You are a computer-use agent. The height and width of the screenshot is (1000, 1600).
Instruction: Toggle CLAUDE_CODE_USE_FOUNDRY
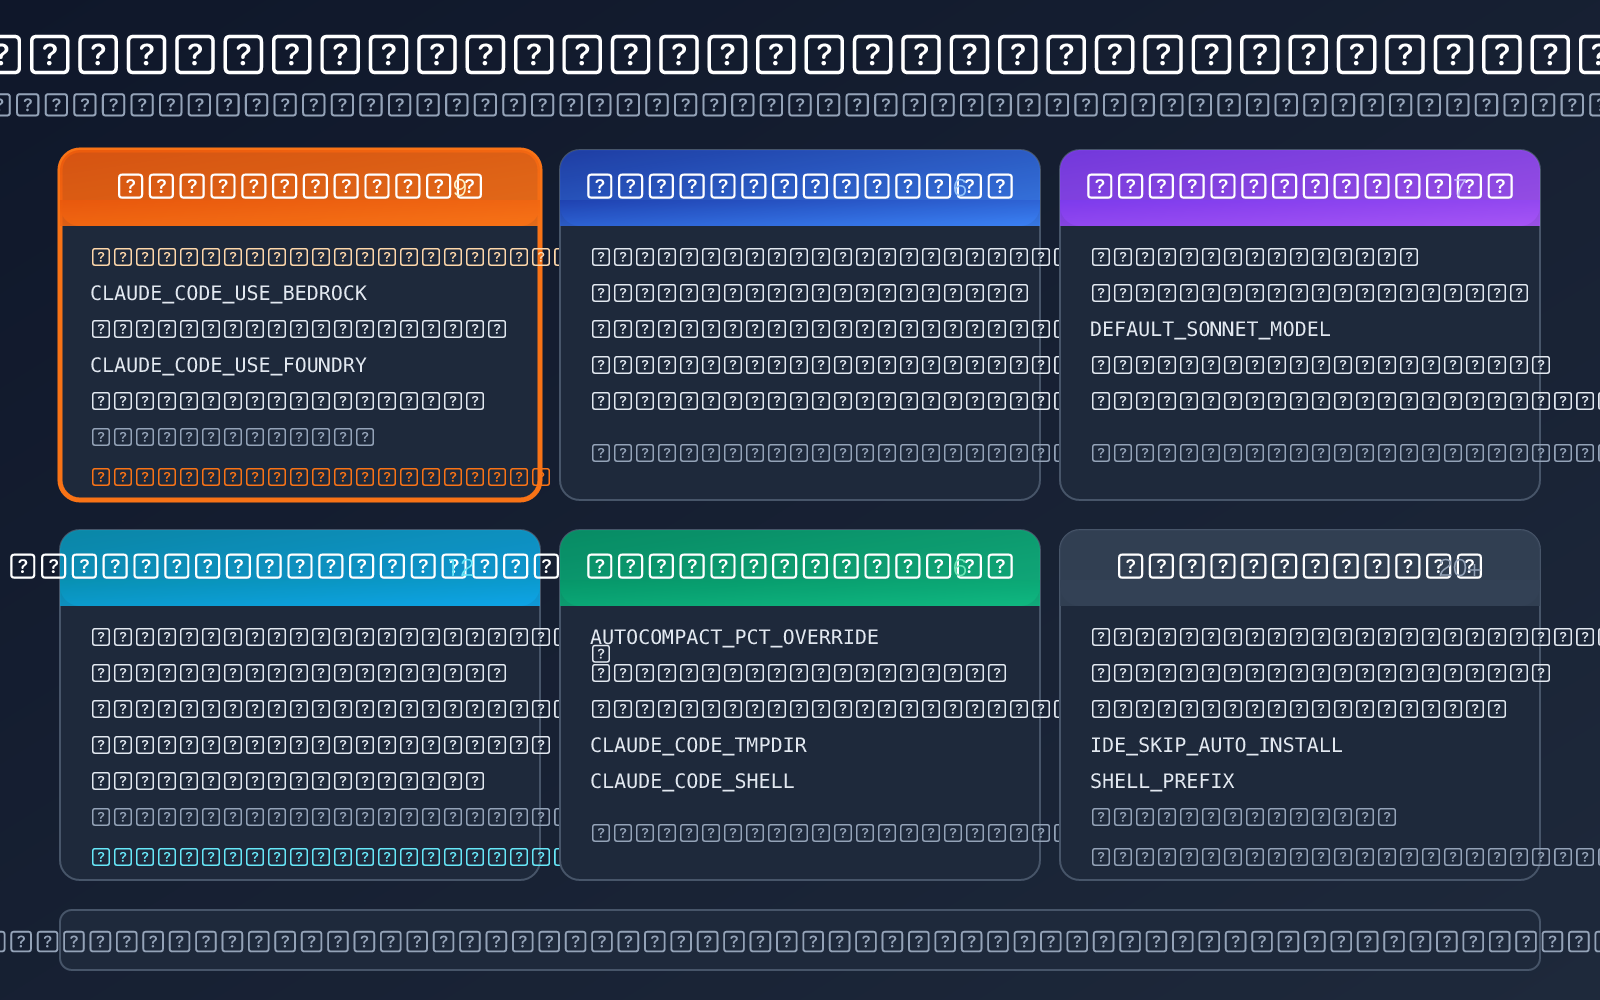pos(228,365)
